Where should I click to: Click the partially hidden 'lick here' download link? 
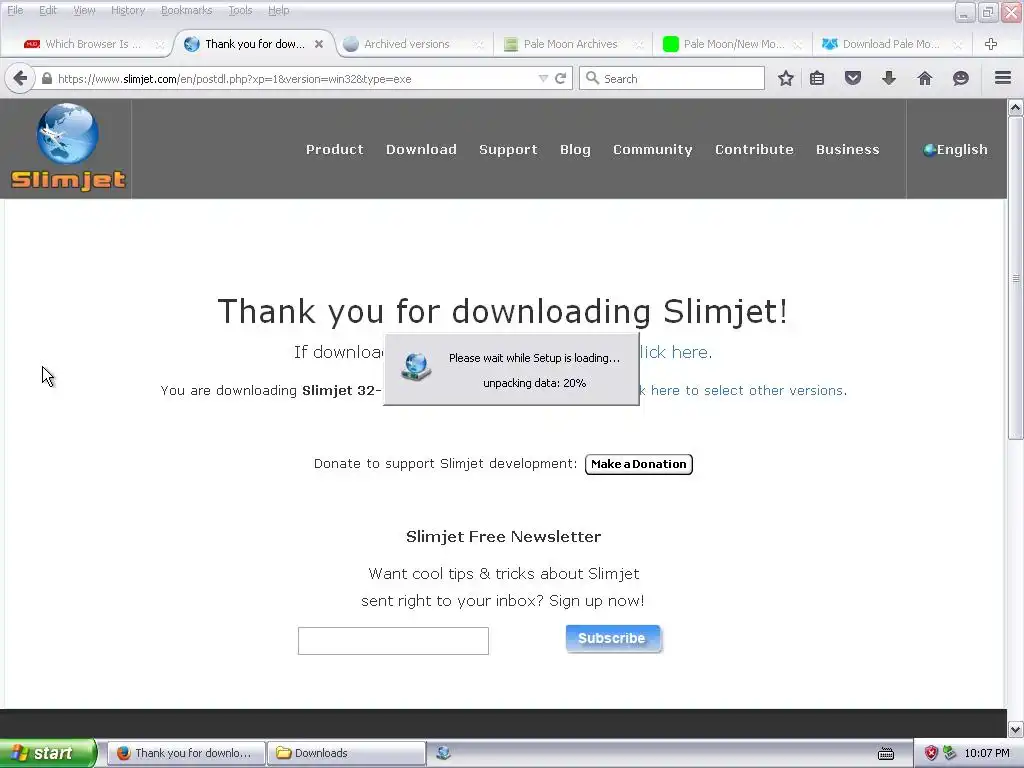pyautogui.click(x=675, y=352)
